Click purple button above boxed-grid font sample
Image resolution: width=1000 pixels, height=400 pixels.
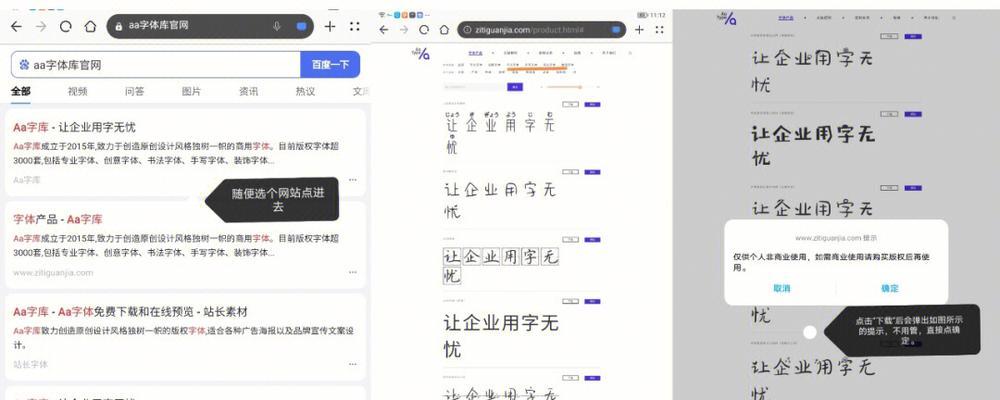[x=592, y=240]
